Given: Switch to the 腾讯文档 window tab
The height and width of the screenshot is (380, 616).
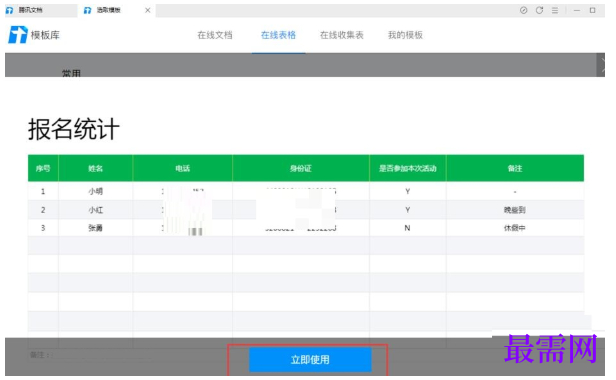Looking at the screenshot, I should click(x=41, y=10).
